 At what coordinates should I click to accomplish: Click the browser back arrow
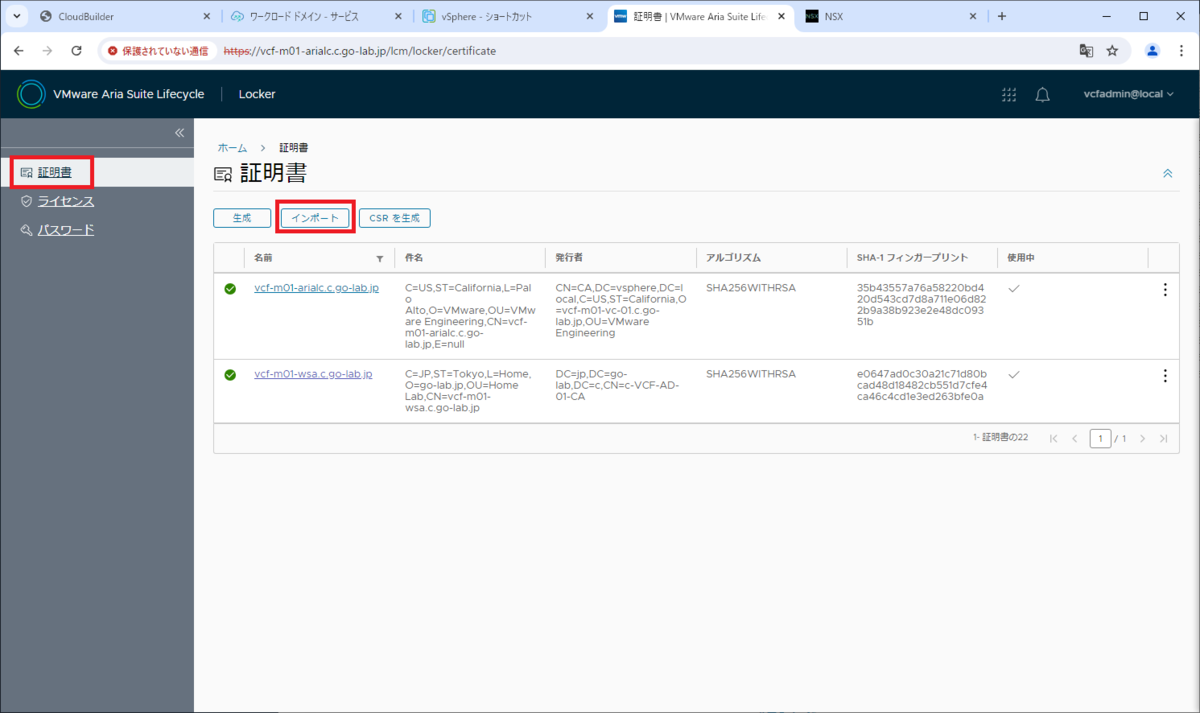pos(19,50)
